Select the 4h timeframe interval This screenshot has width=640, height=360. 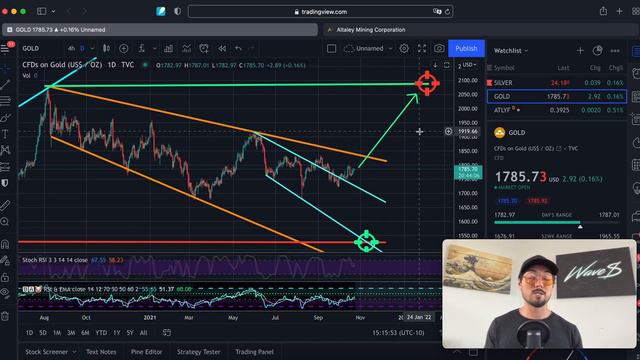click(x=71, y=49)
